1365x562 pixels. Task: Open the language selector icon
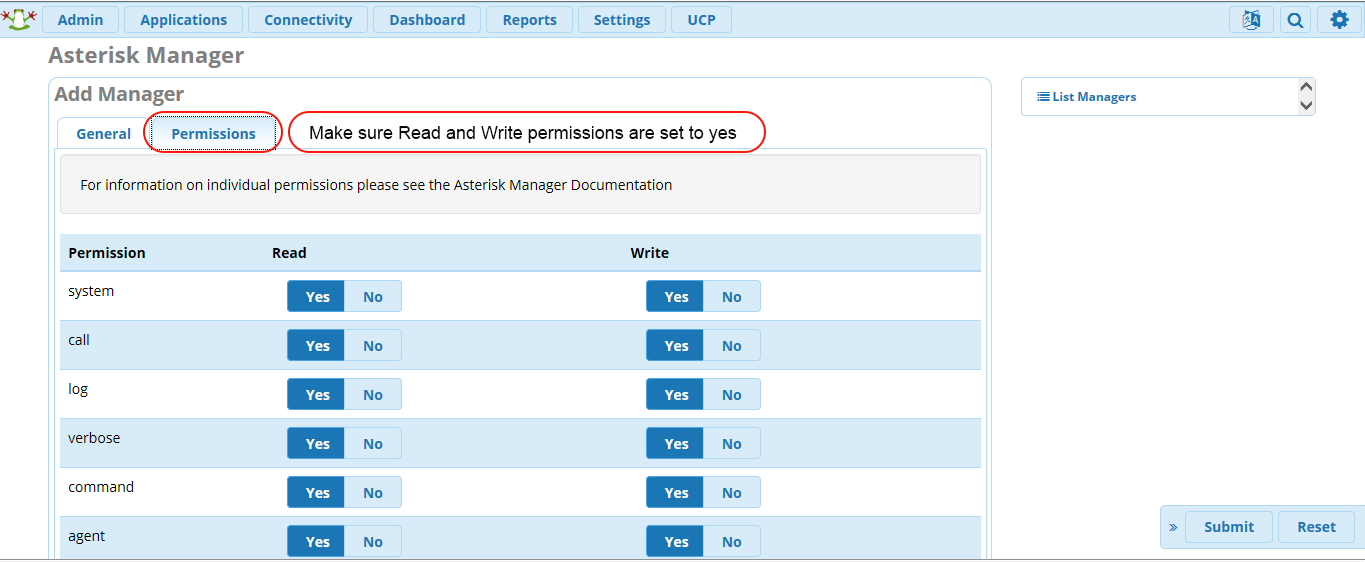point(1251,20)
